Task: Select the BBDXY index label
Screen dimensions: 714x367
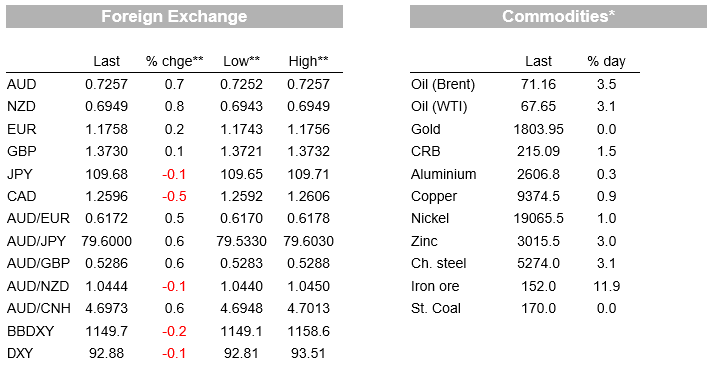Action: [31, 331]
